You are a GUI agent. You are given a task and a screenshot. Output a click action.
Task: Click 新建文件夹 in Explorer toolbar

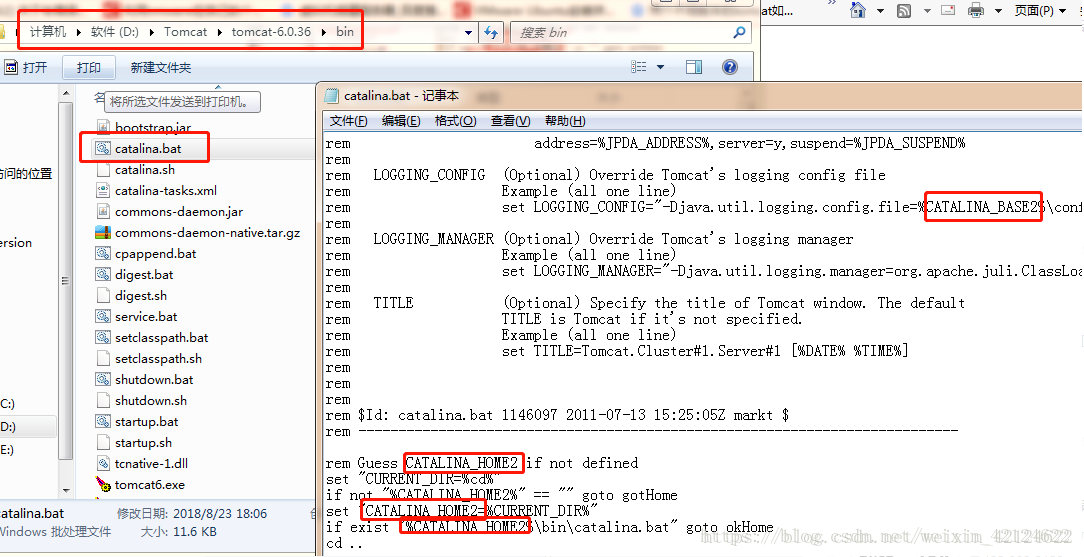(x=160, y=68)
